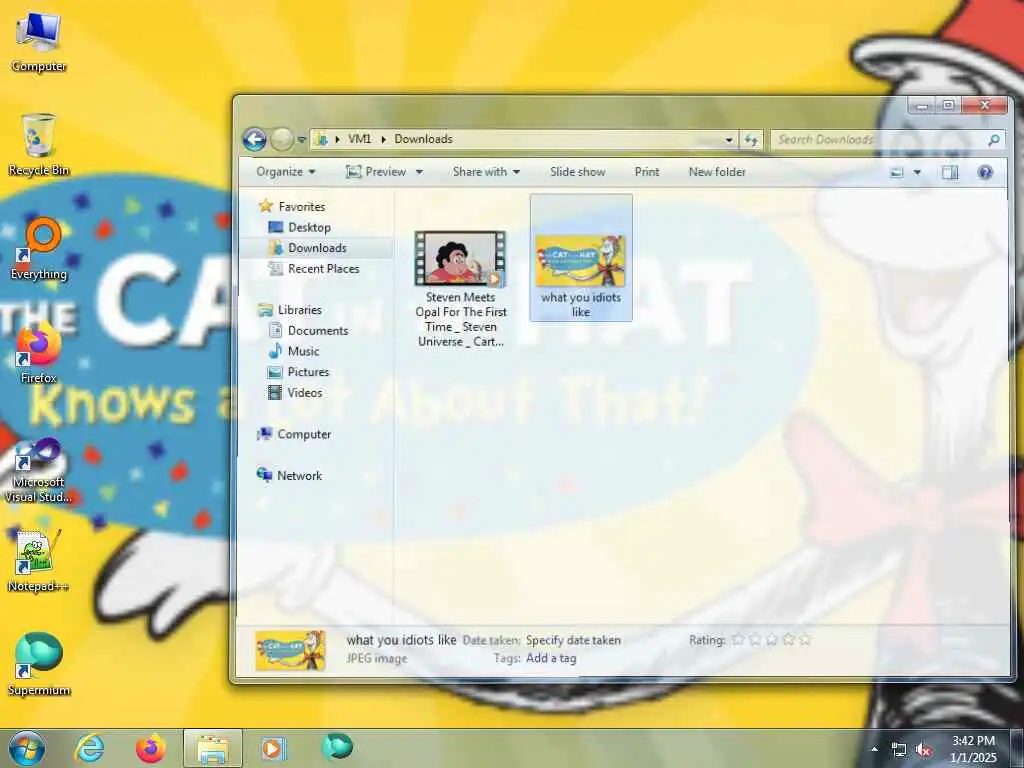Open the Pictures library
Viewport: 1024px width, 768px height.
(299, 372)
